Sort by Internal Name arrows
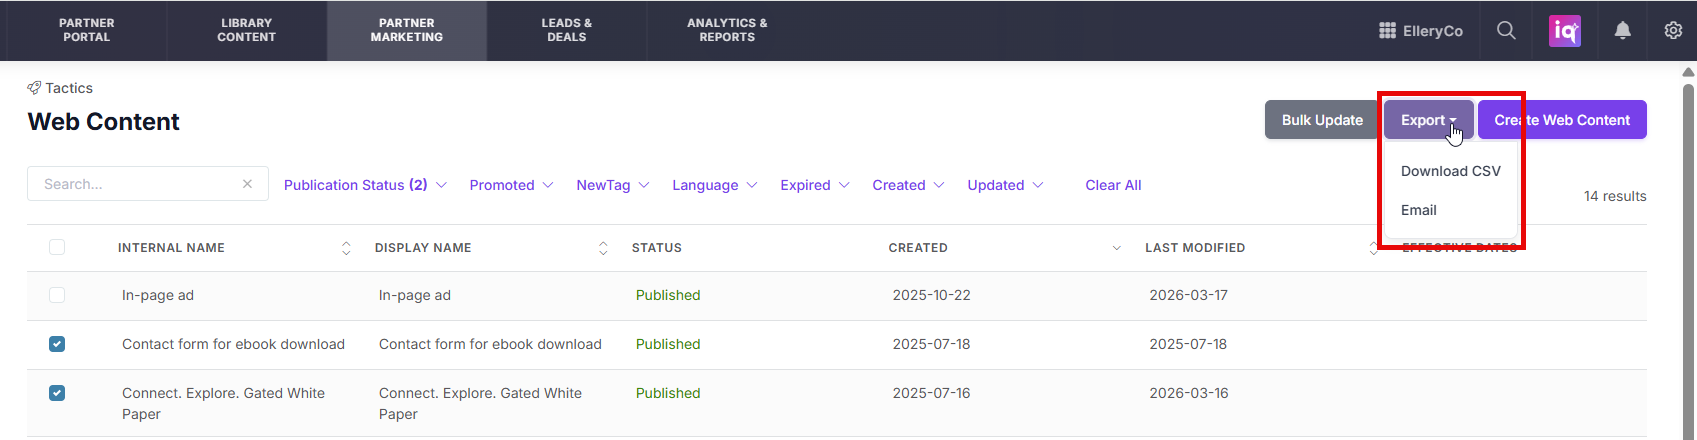Screen dimensions: 1697x440 pos(346,248)
